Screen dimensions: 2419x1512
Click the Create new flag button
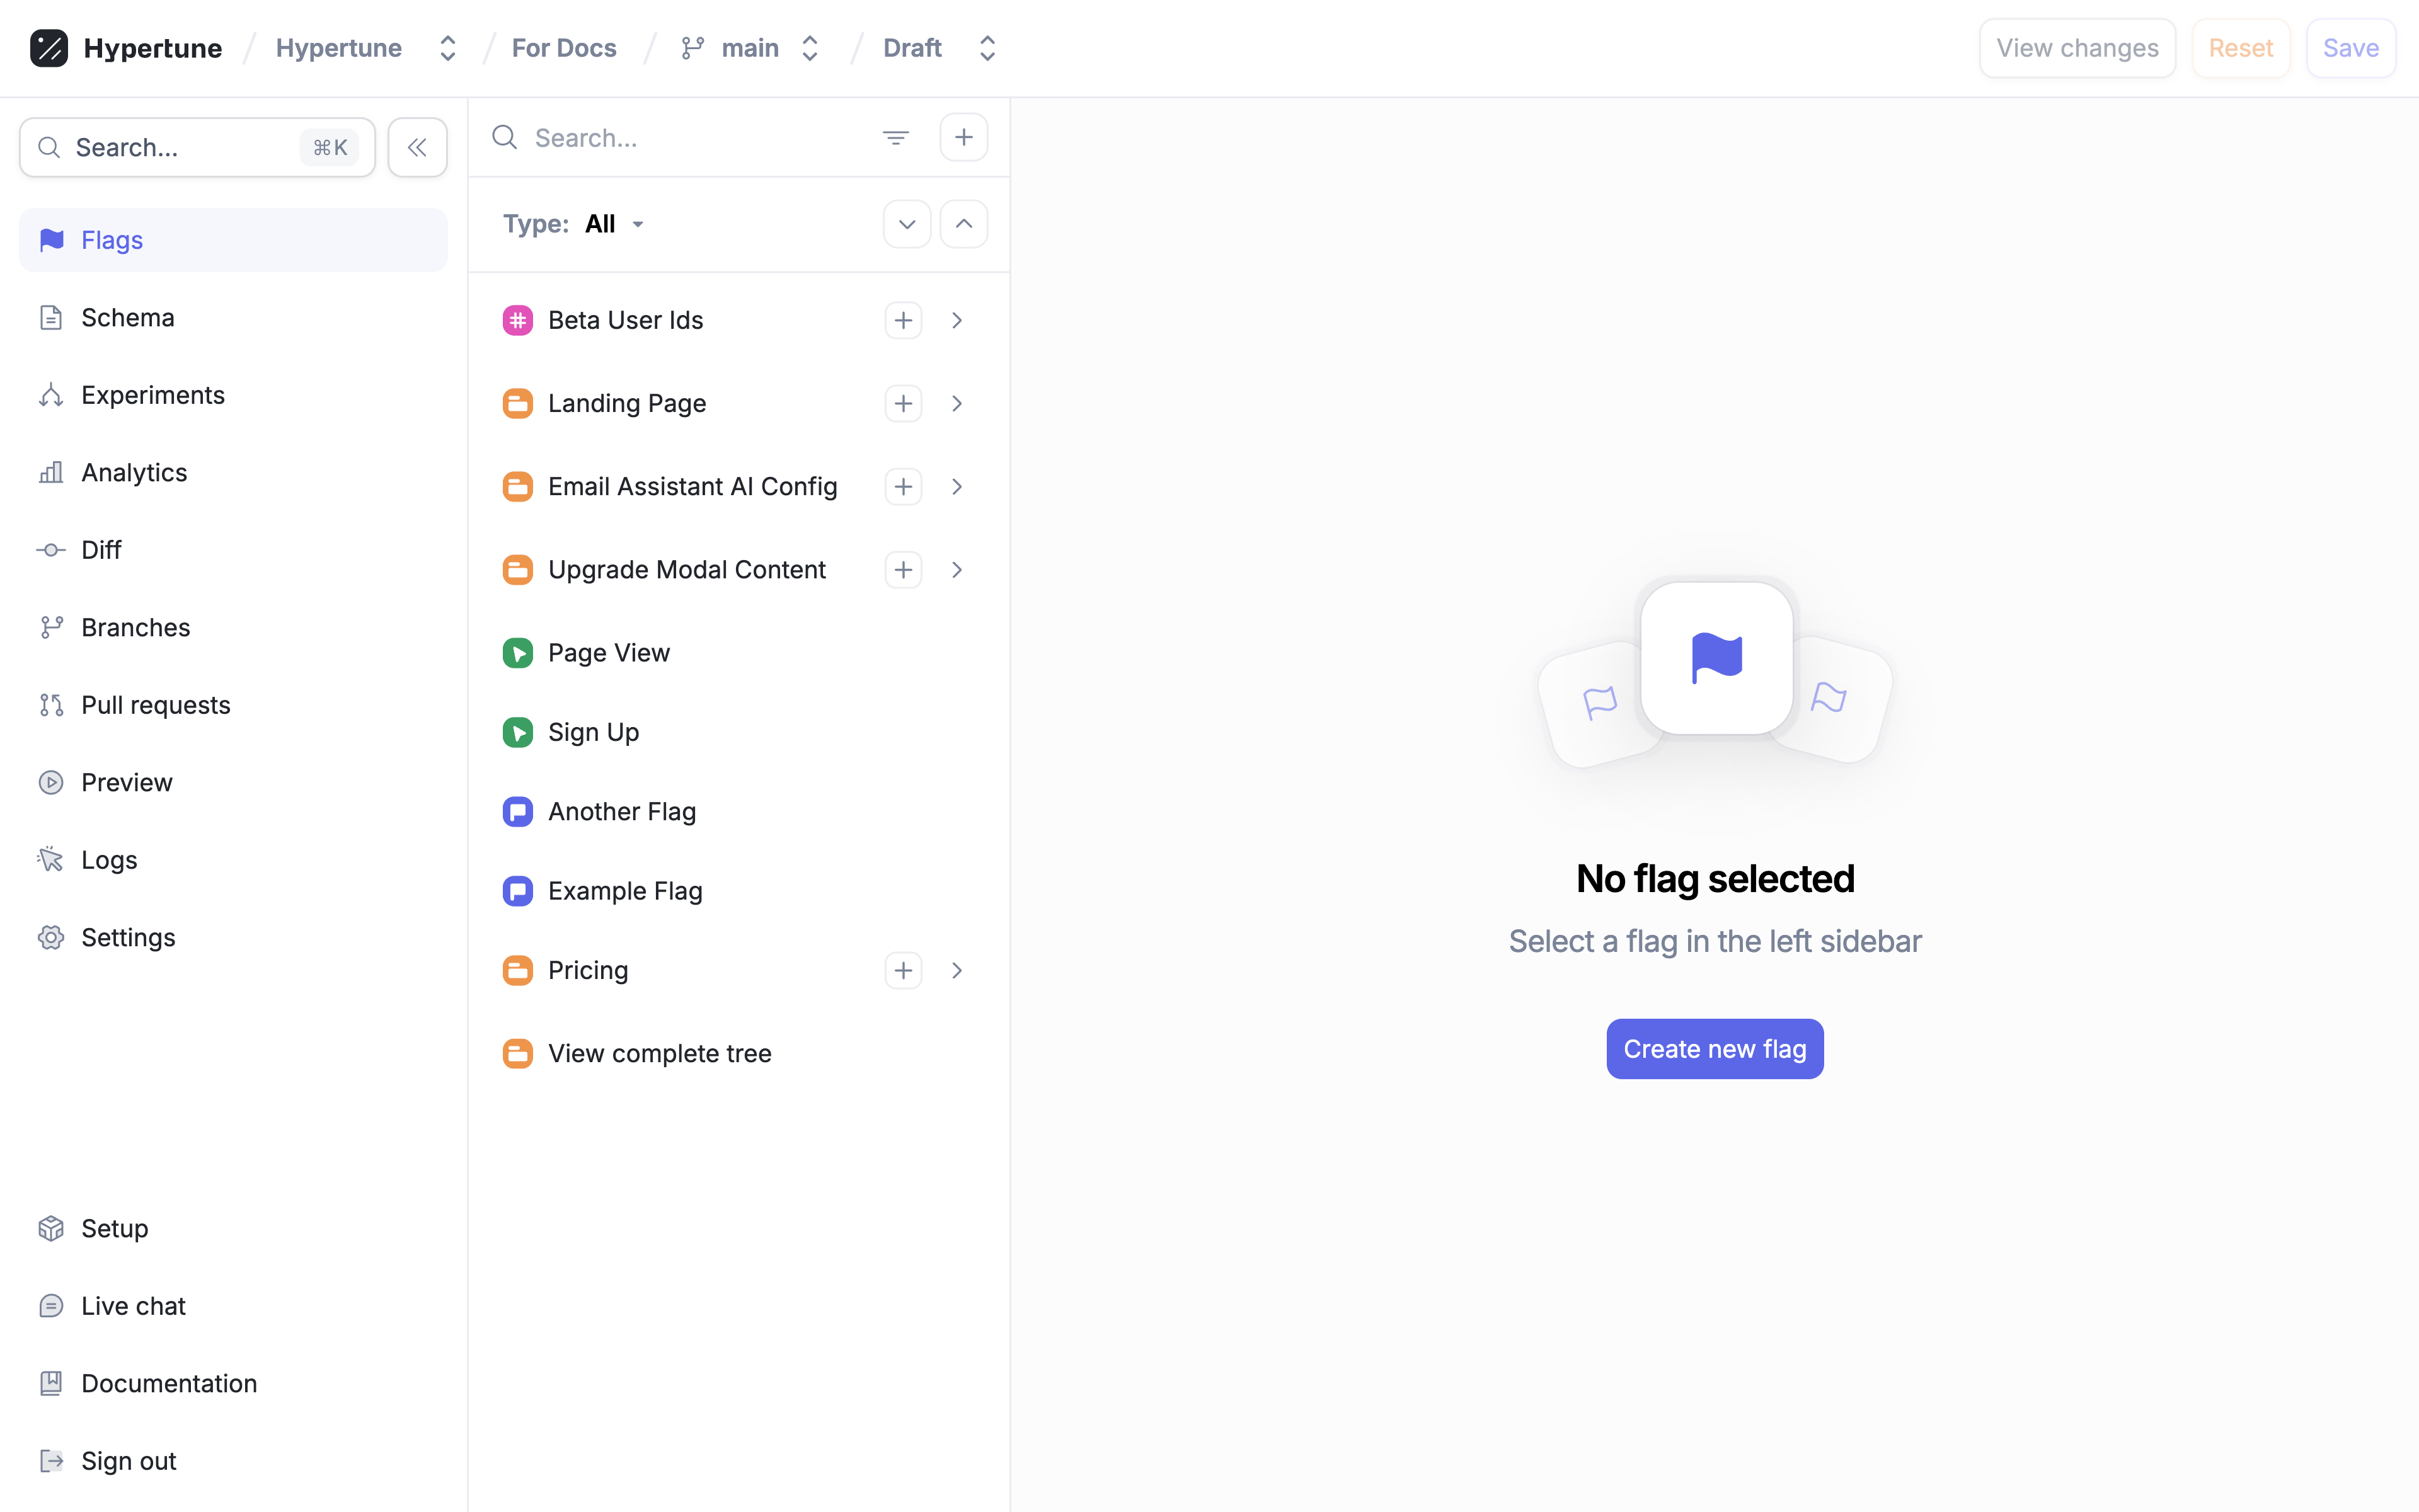coord(1714,1049)
